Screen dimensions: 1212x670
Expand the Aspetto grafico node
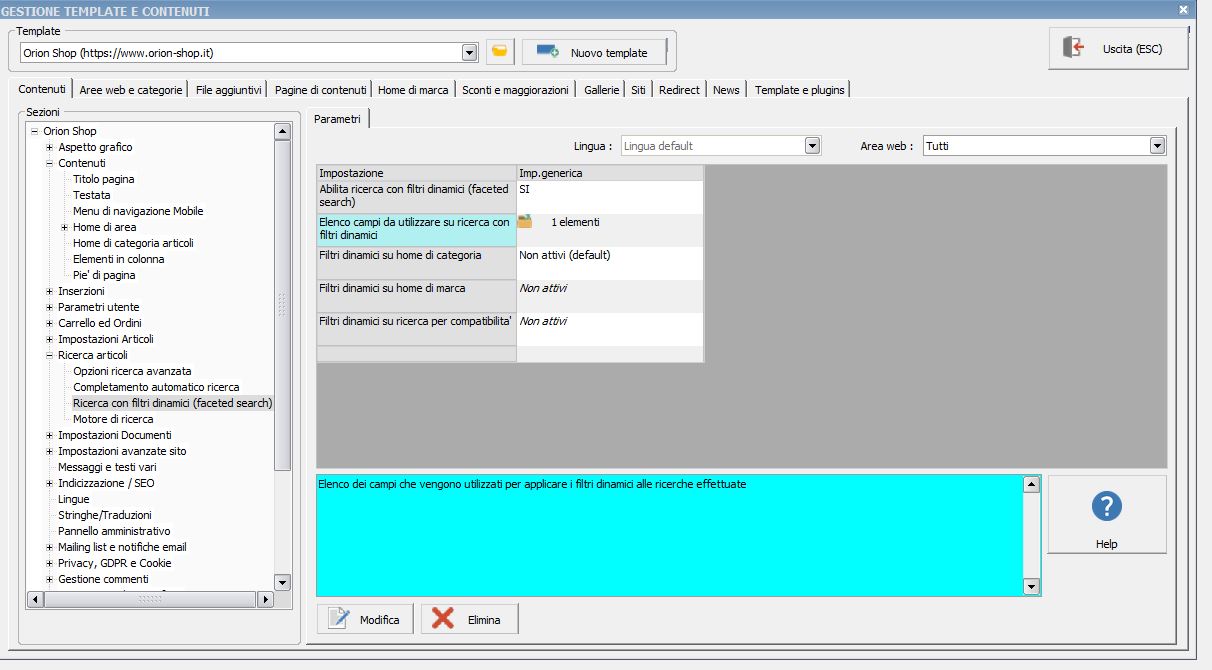tap(49, 147)
